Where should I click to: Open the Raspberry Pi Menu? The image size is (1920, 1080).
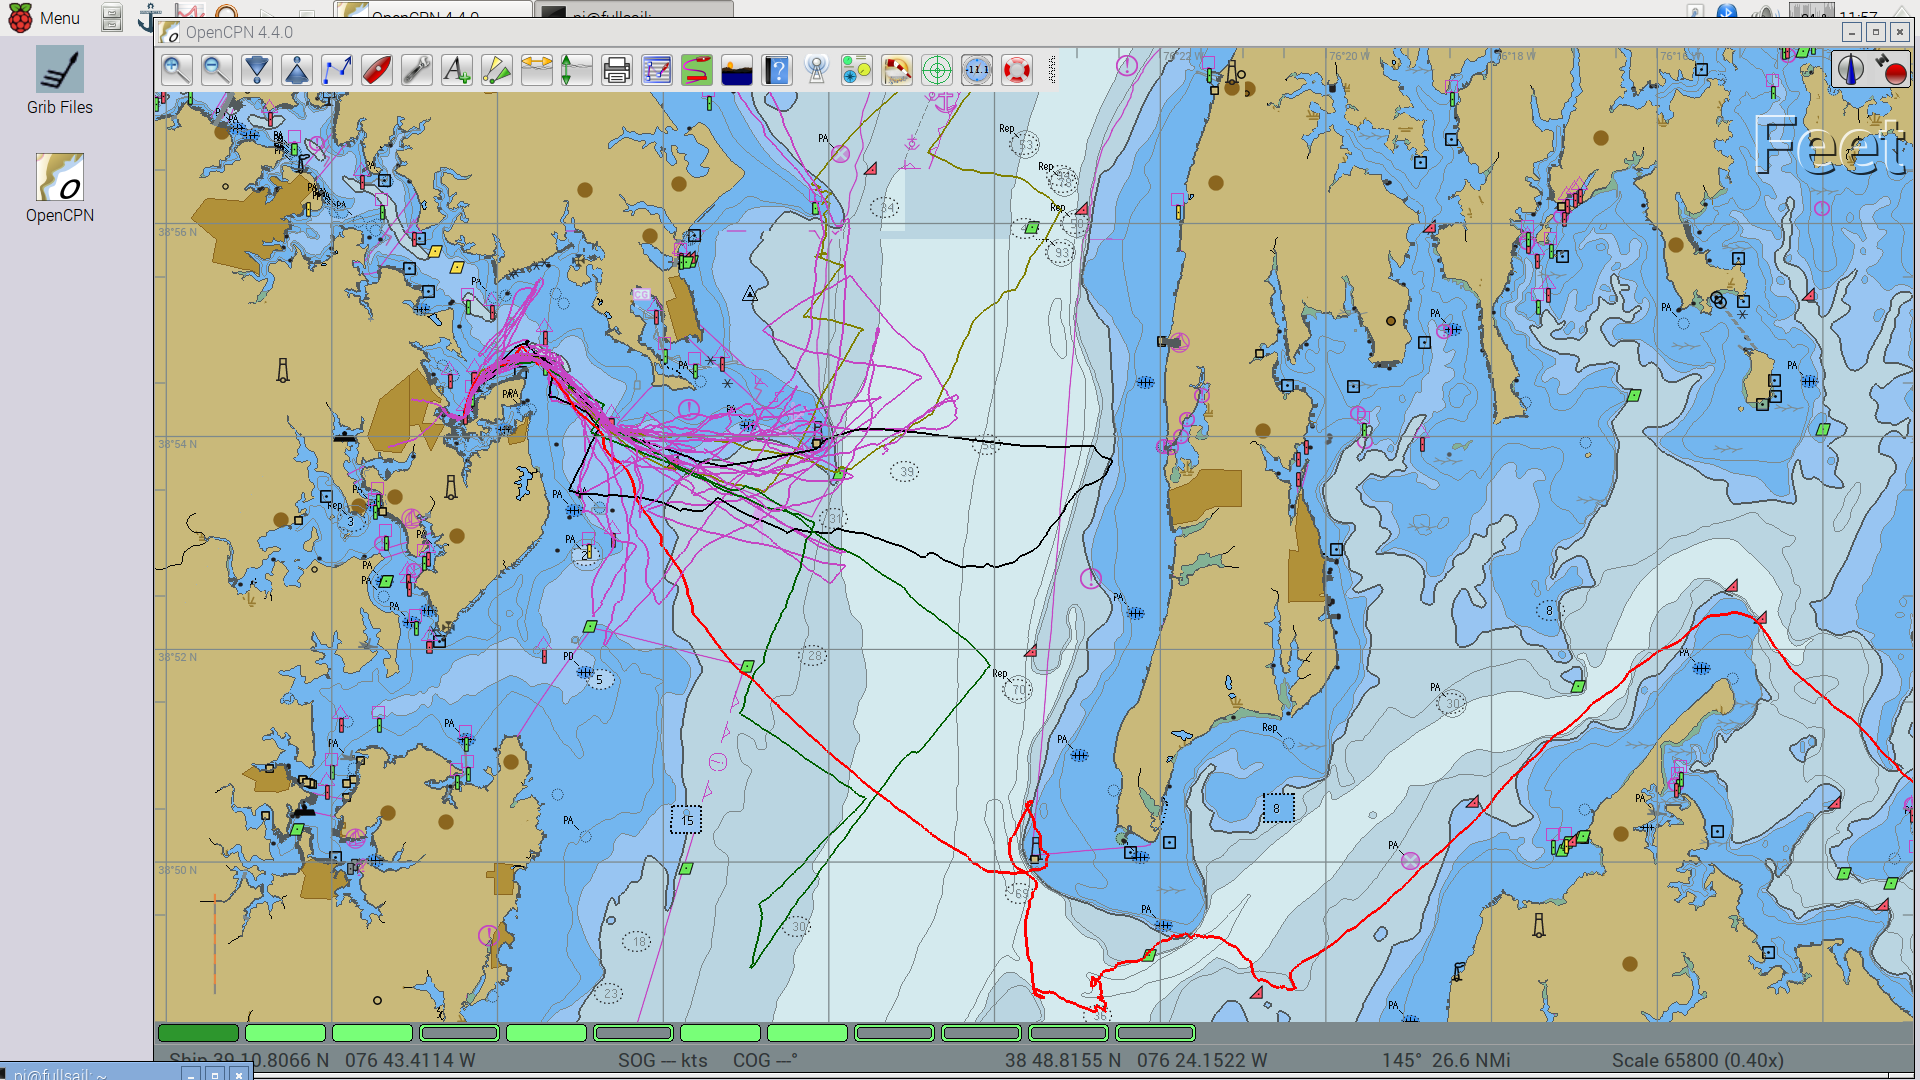[44, 17]
